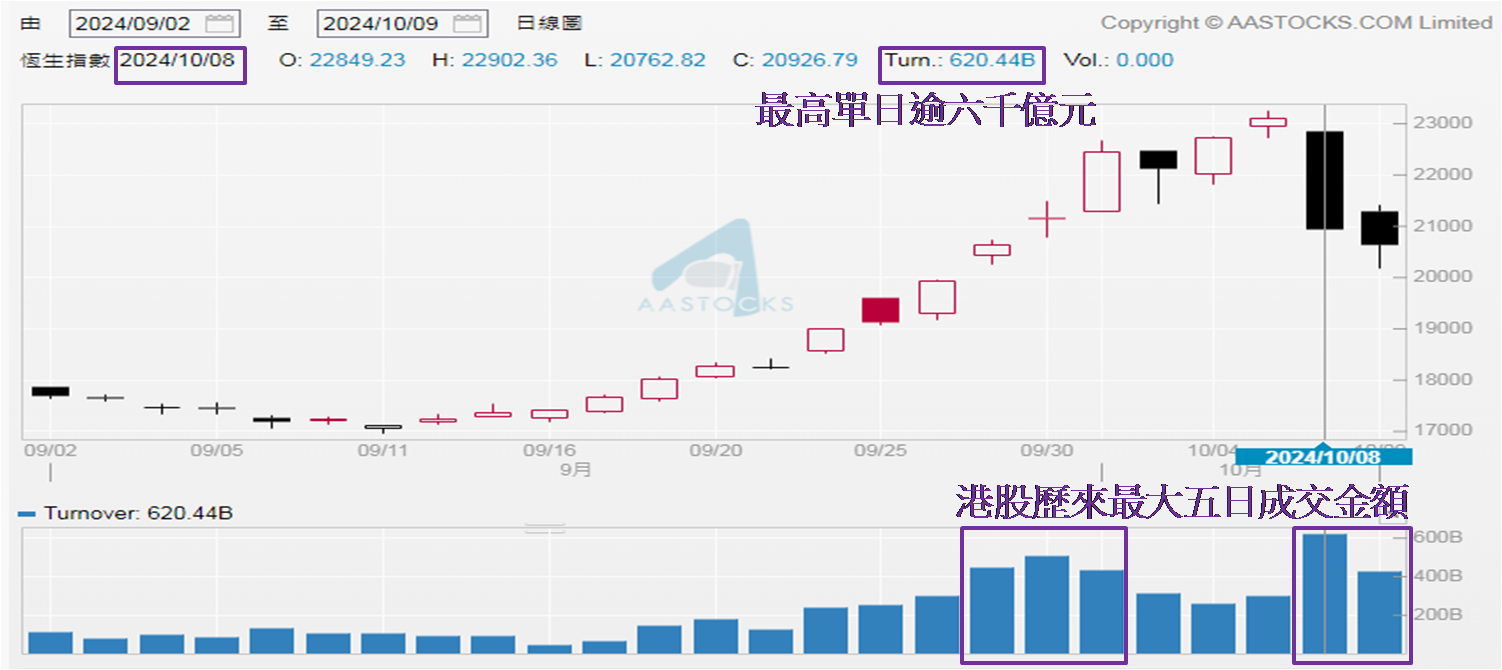Click the end date field showing 2024/10/09
Screen dimensions: 1502x670
coord(383,23)
